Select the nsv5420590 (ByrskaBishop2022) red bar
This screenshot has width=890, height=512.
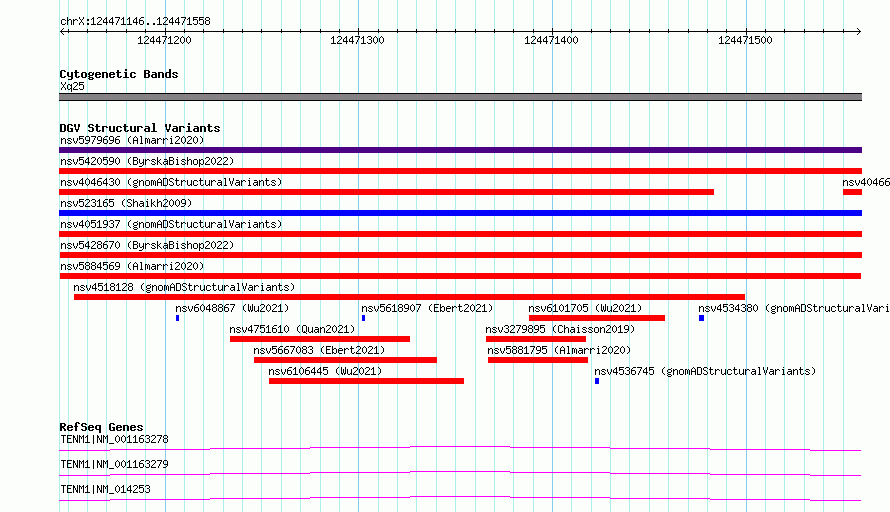(x=460, y=171)
